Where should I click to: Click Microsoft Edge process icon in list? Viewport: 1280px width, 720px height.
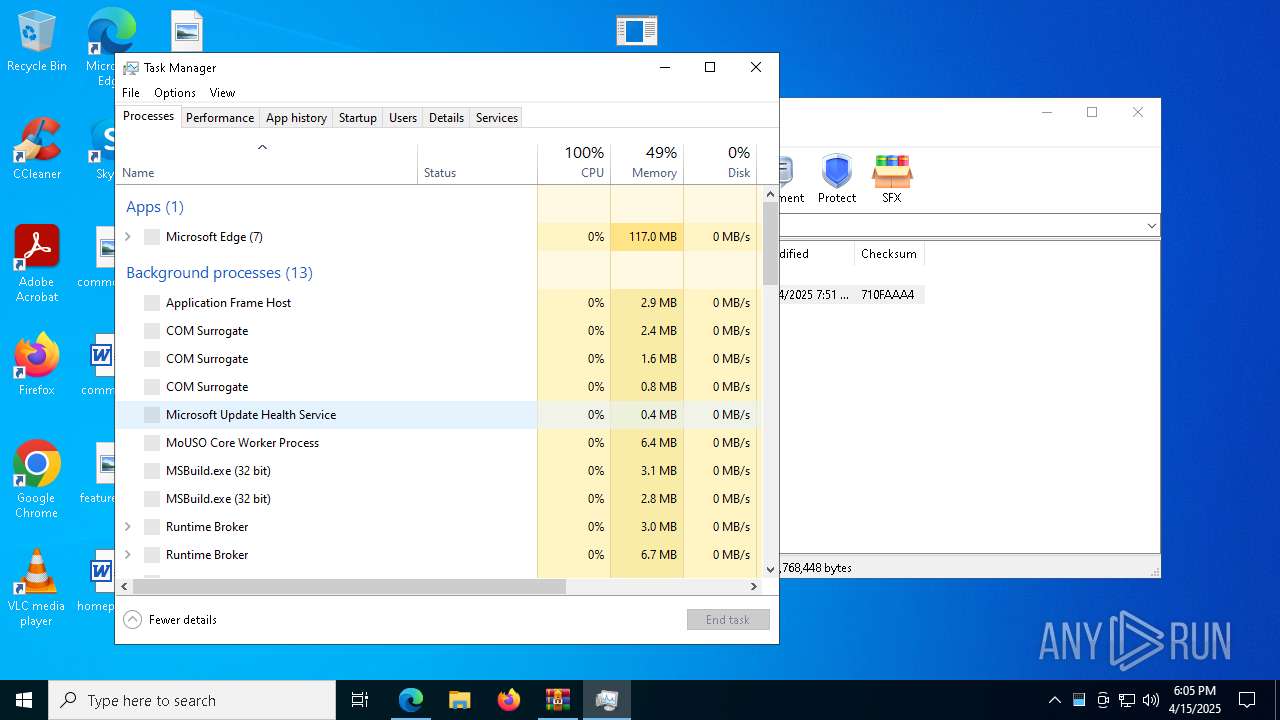point(152,237)
